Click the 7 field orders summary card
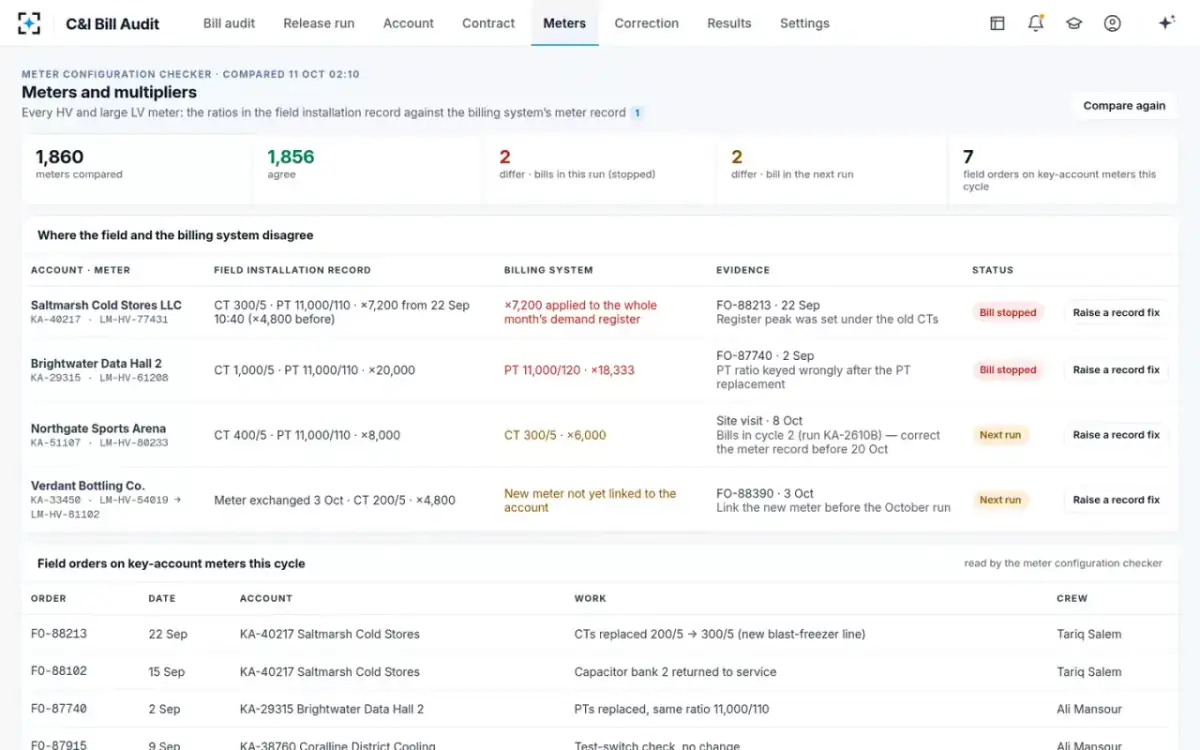Image resolution: width=1200 pixels, height=750 pixels. [x=1064, y=169]
